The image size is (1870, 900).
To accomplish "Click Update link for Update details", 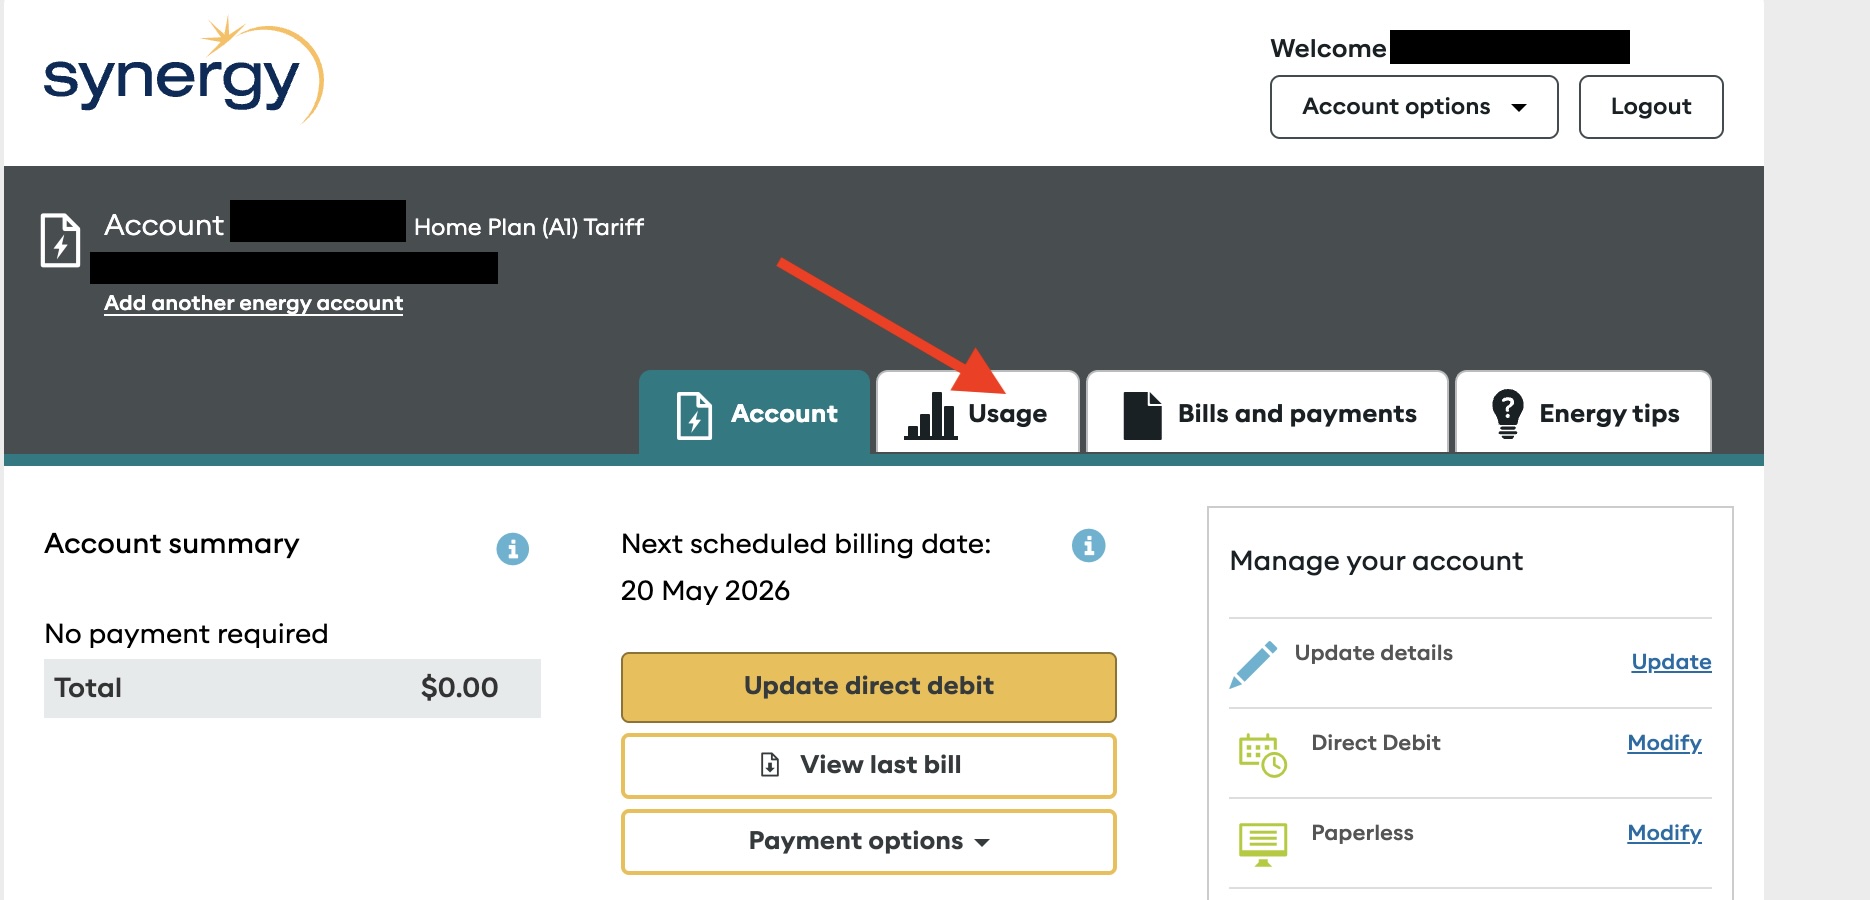I will [1671, 662].
